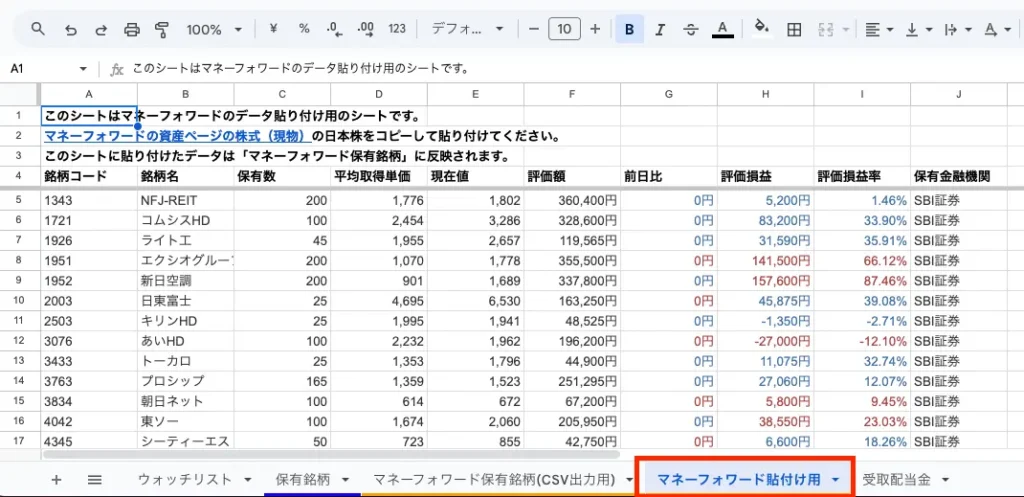Decrease font size with minus button
The width and height of the screenshot is (1024, 497).
[x=534, y=29]
